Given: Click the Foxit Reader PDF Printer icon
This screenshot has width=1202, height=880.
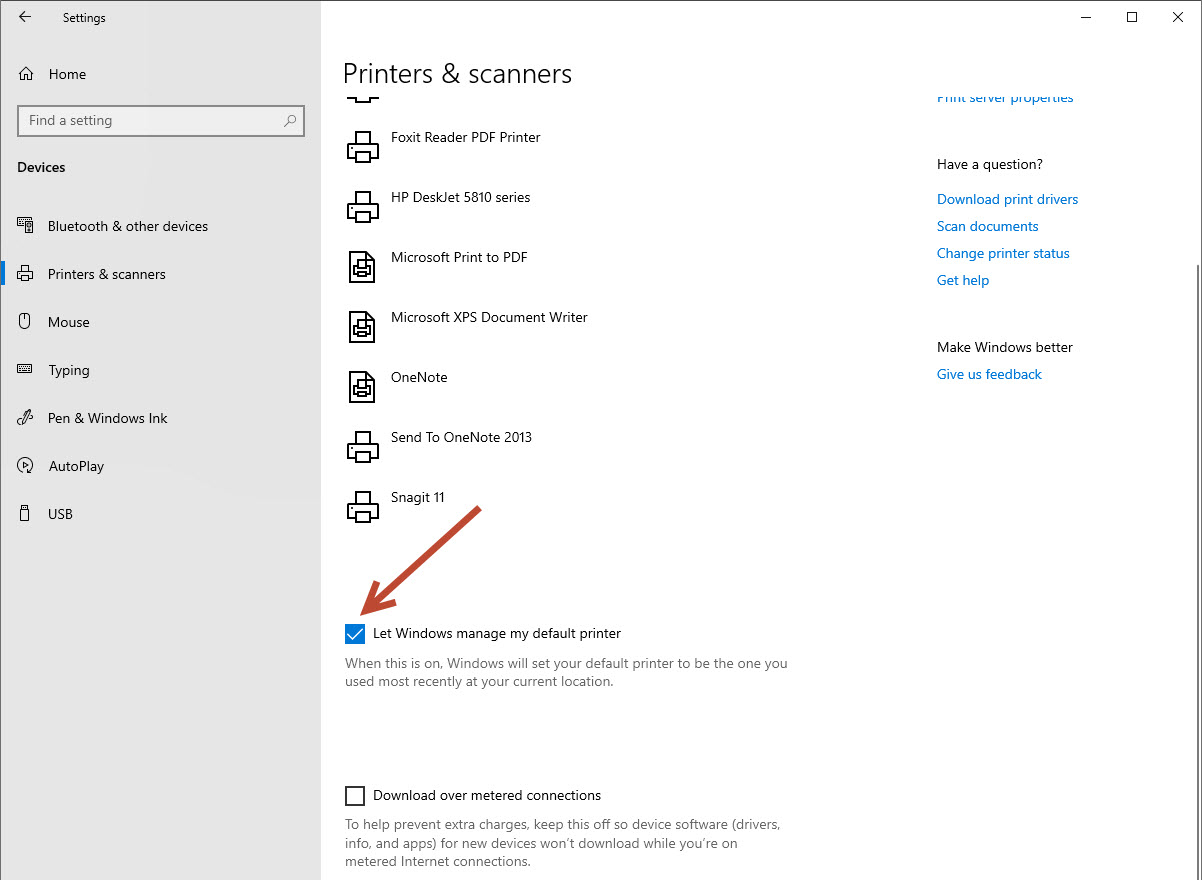Looking at the screenshot, I should [362, 148].
